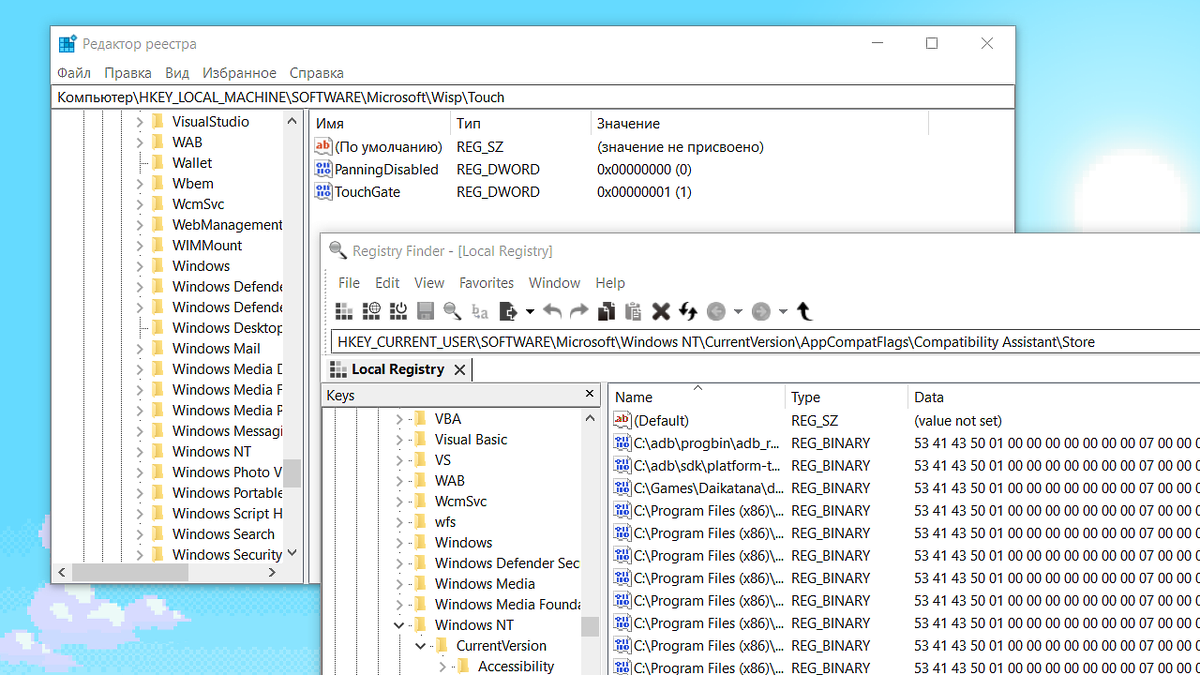
Task: Go forward using the round right-arrow icon
Action: point(761,312)
